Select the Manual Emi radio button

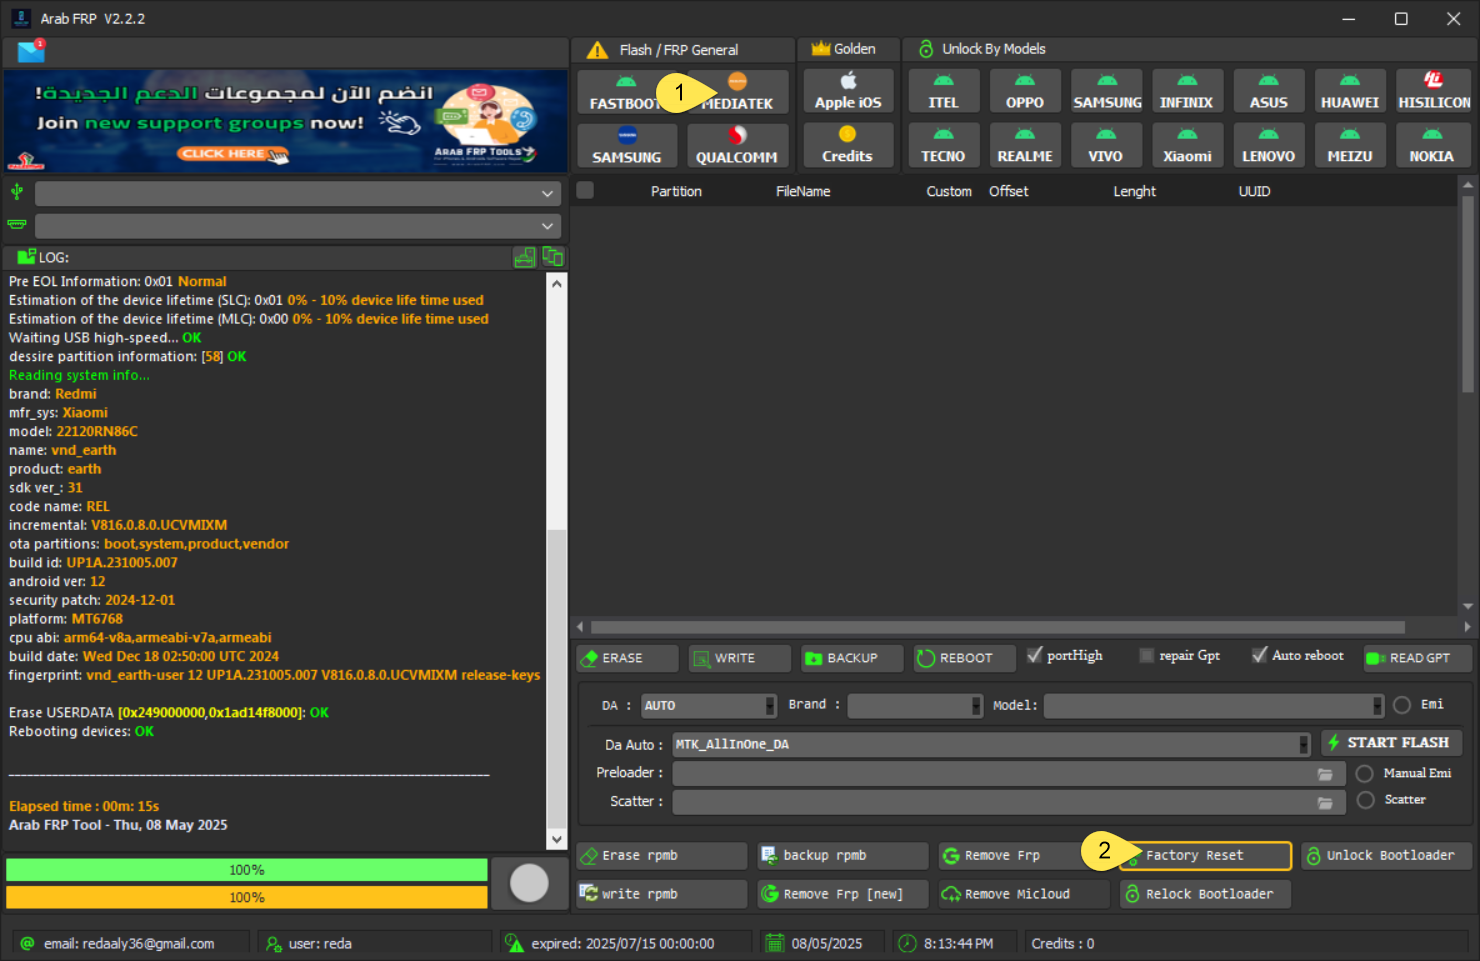point(1365,773)
